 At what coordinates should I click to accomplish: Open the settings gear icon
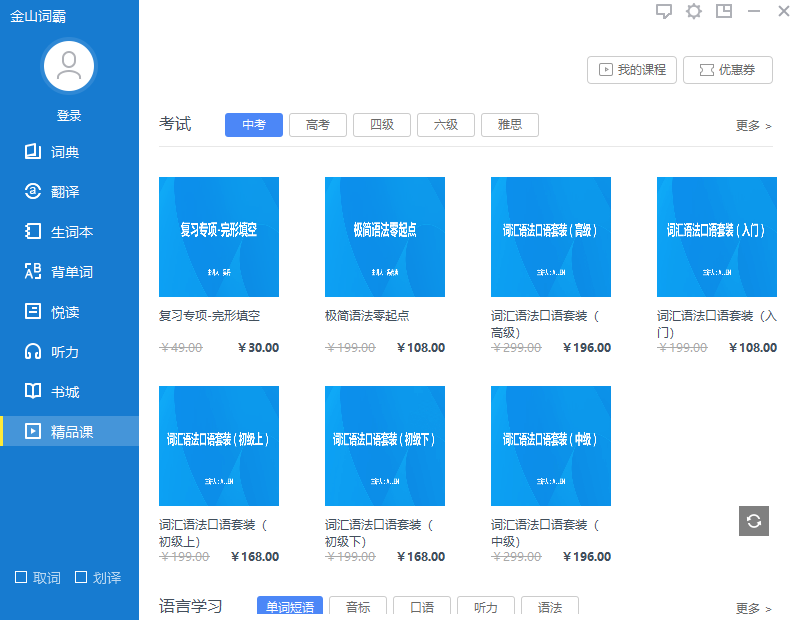694,11
